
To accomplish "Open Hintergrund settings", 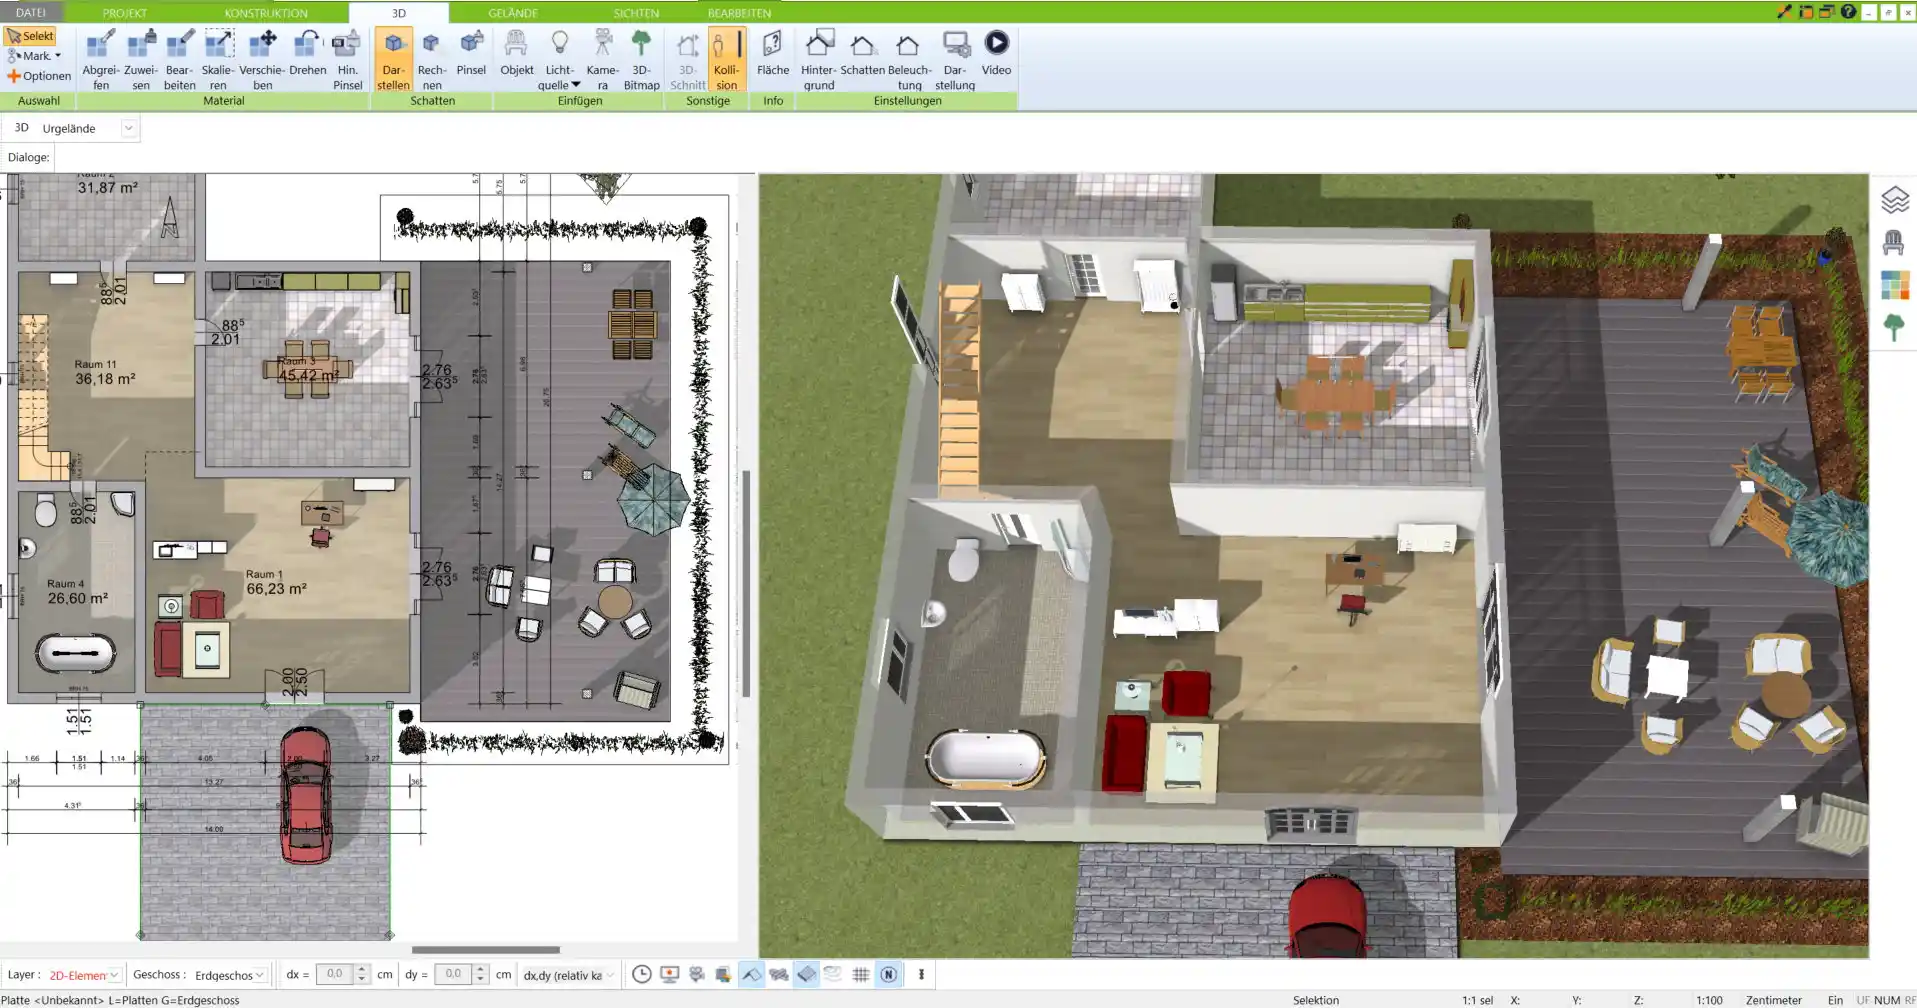I will click(818, 60).
